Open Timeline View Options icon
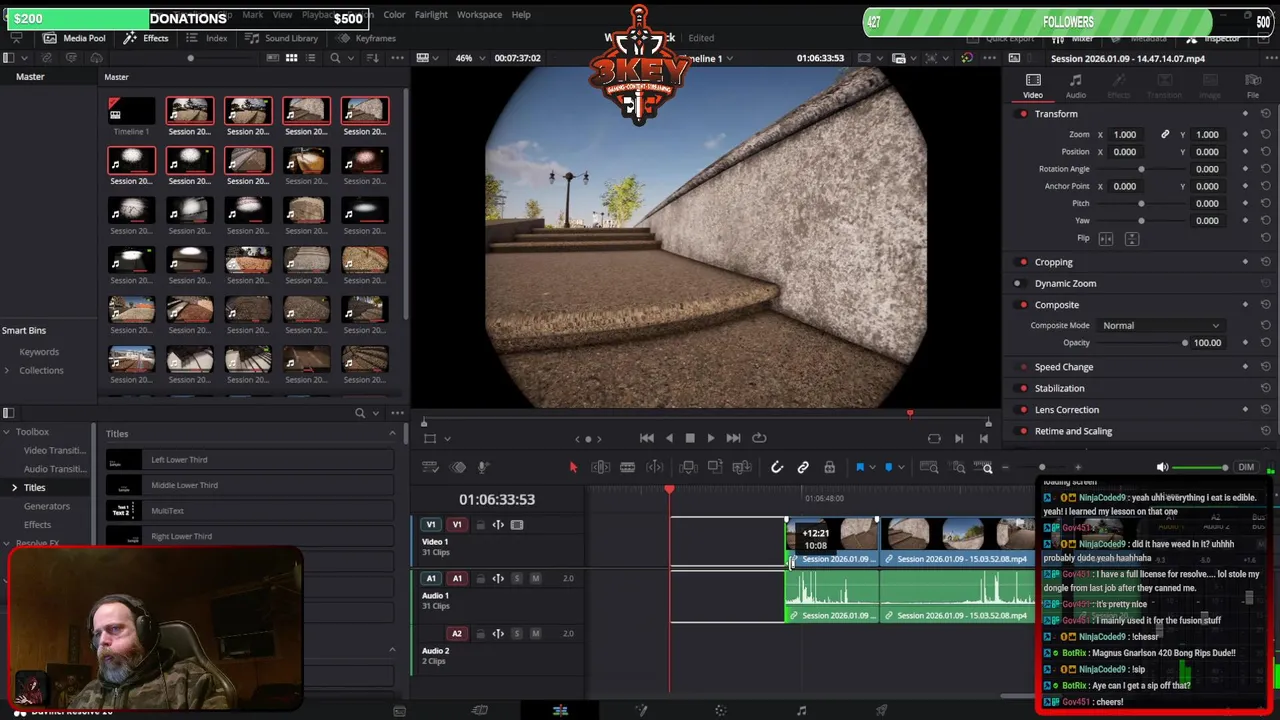Screen dimensions: 1280x720 (x=430, y=467)
